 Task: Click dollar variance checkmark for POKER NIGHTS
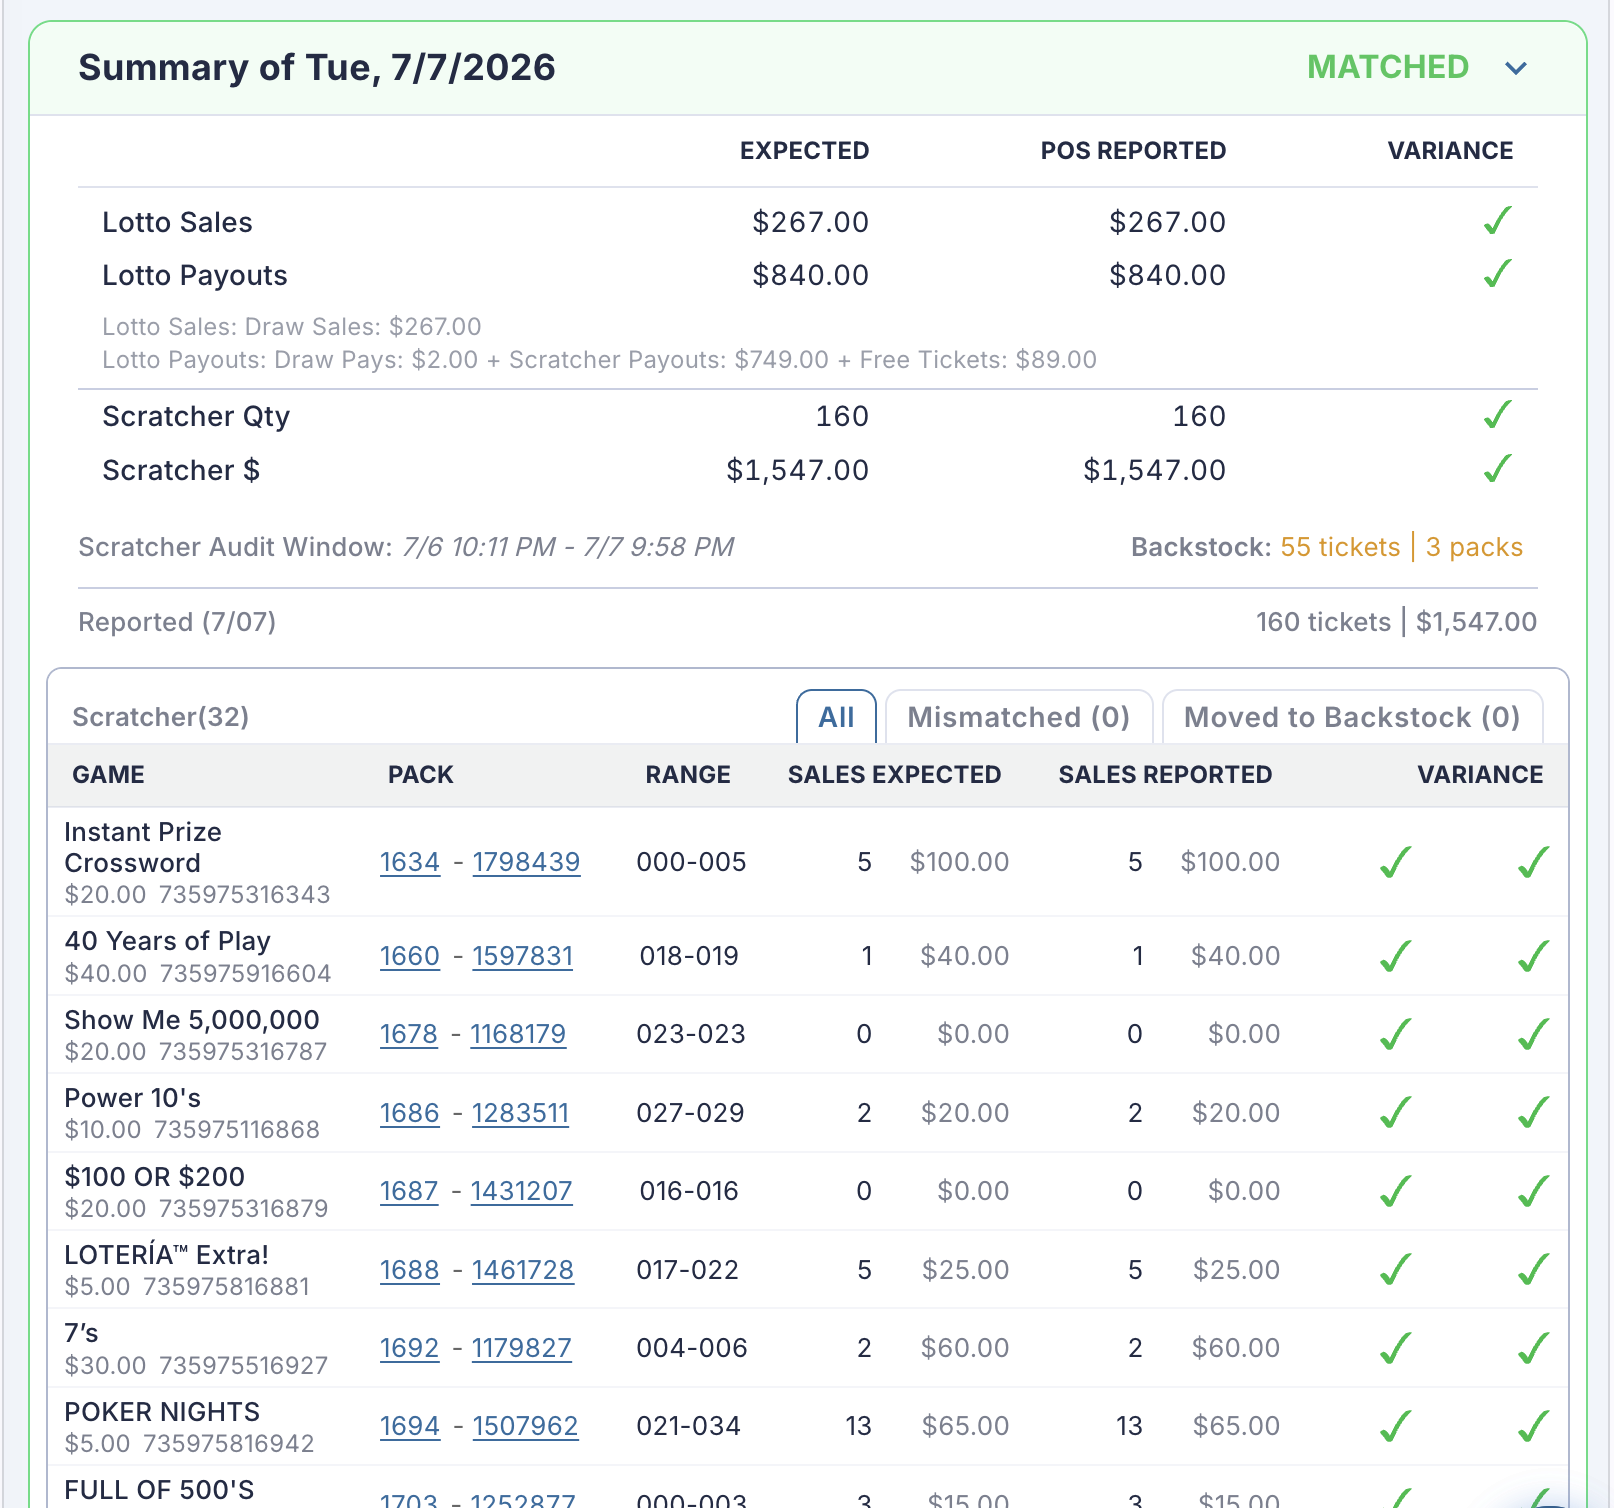click(x=1533, y=1426)
